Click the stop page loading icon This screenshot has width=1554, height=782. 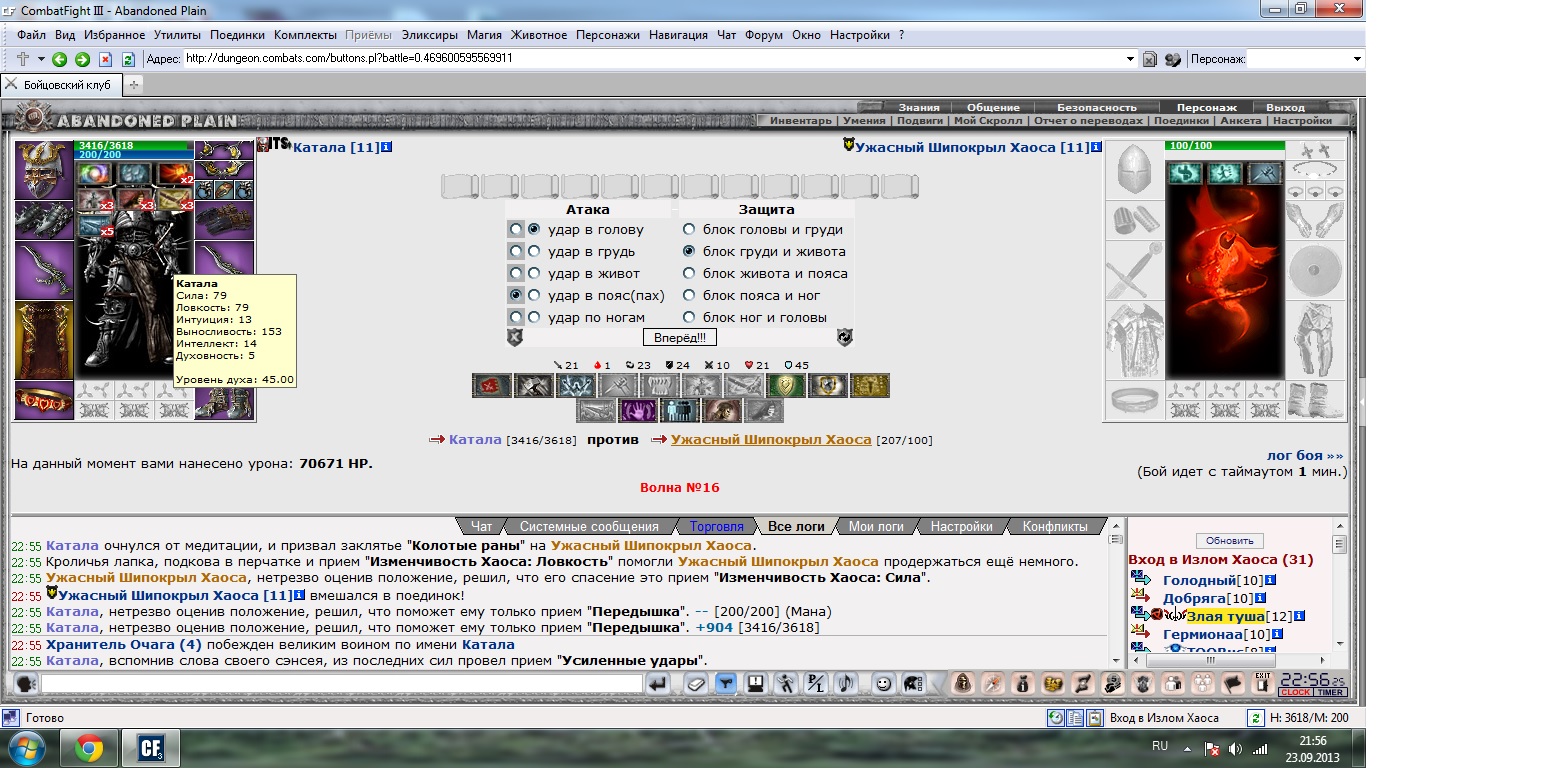coord(105,59)
